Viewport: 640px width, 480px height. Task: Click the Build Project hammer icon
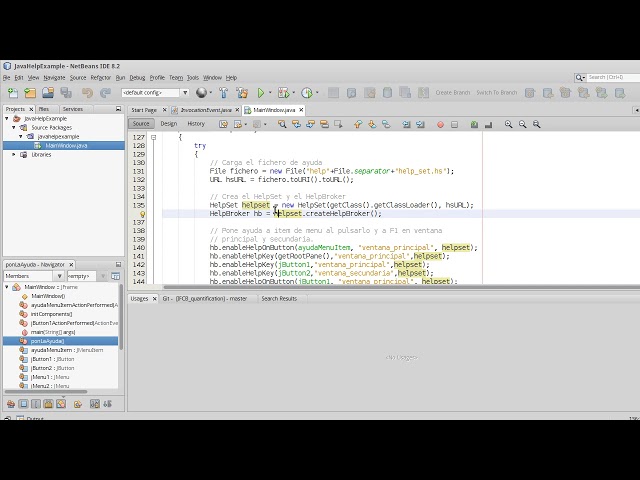223,93
